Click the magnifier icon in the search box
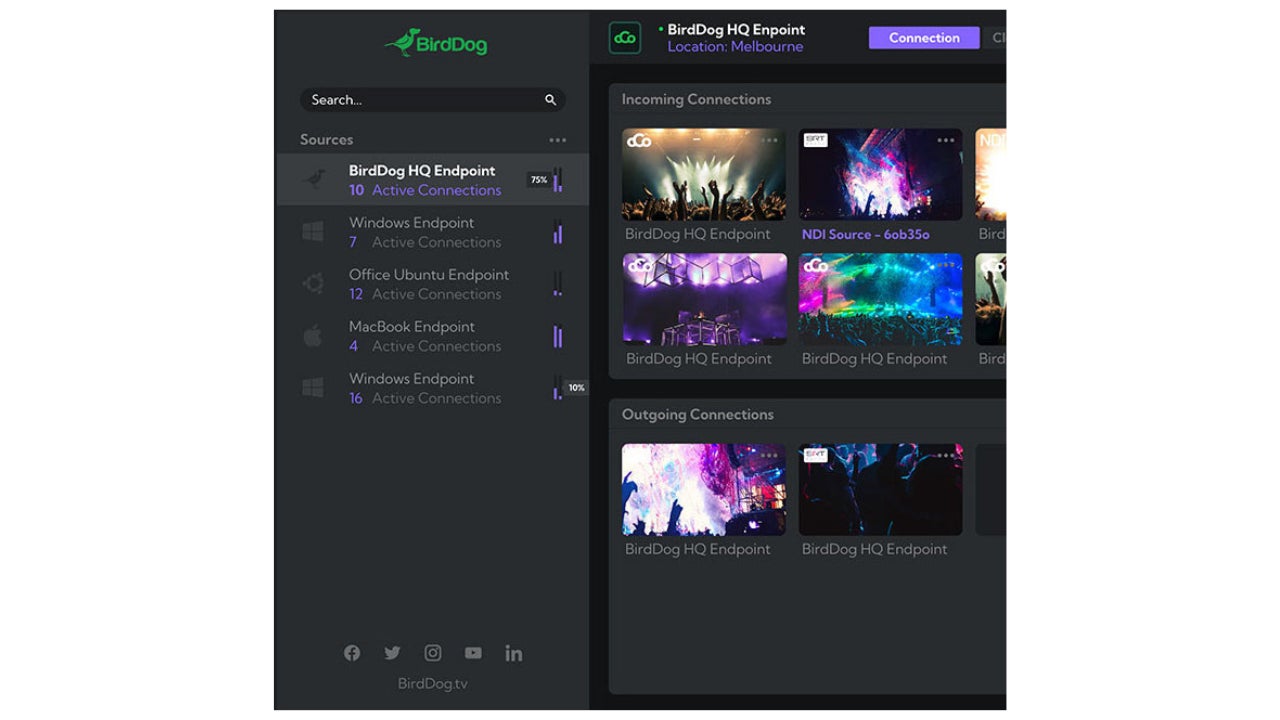The width and height of the screenshot is (1280, 720). [550, 100]
